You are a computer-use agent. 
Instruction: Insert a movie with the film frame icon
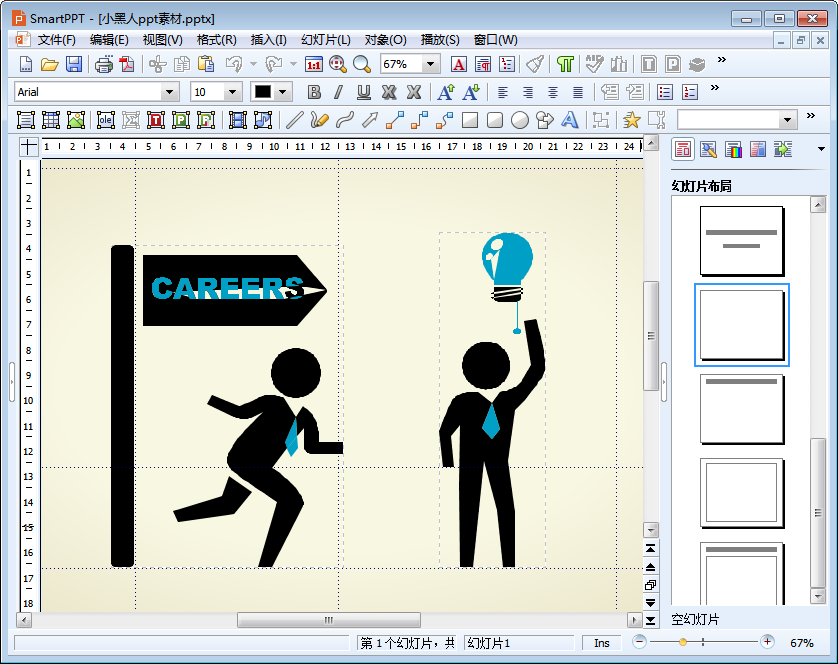click(x=238, y=120)
